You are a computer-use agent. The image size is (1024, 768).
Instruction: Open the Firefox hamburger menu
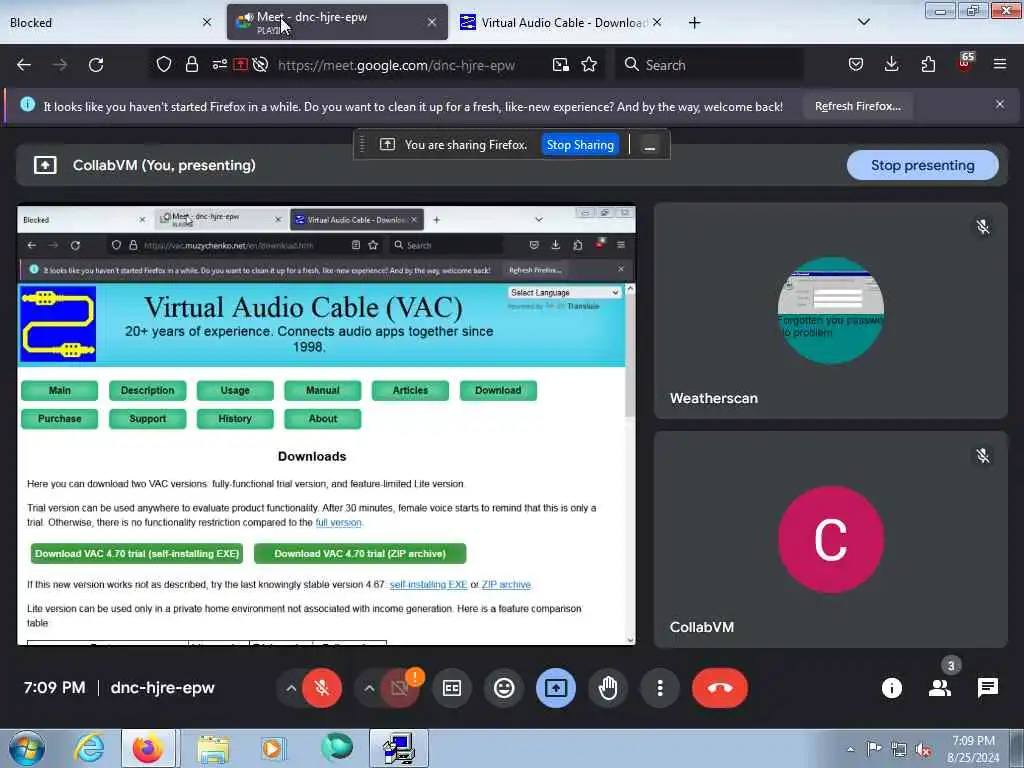coord(1000,65)
